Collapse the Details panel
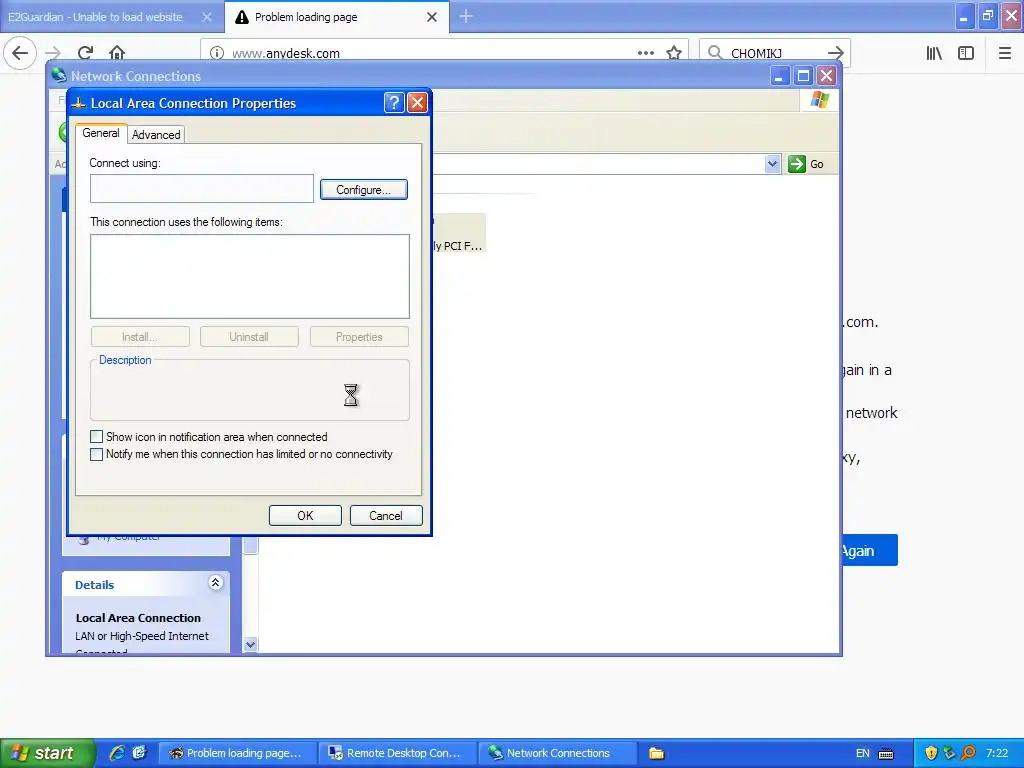 click(x=216, y=583)
